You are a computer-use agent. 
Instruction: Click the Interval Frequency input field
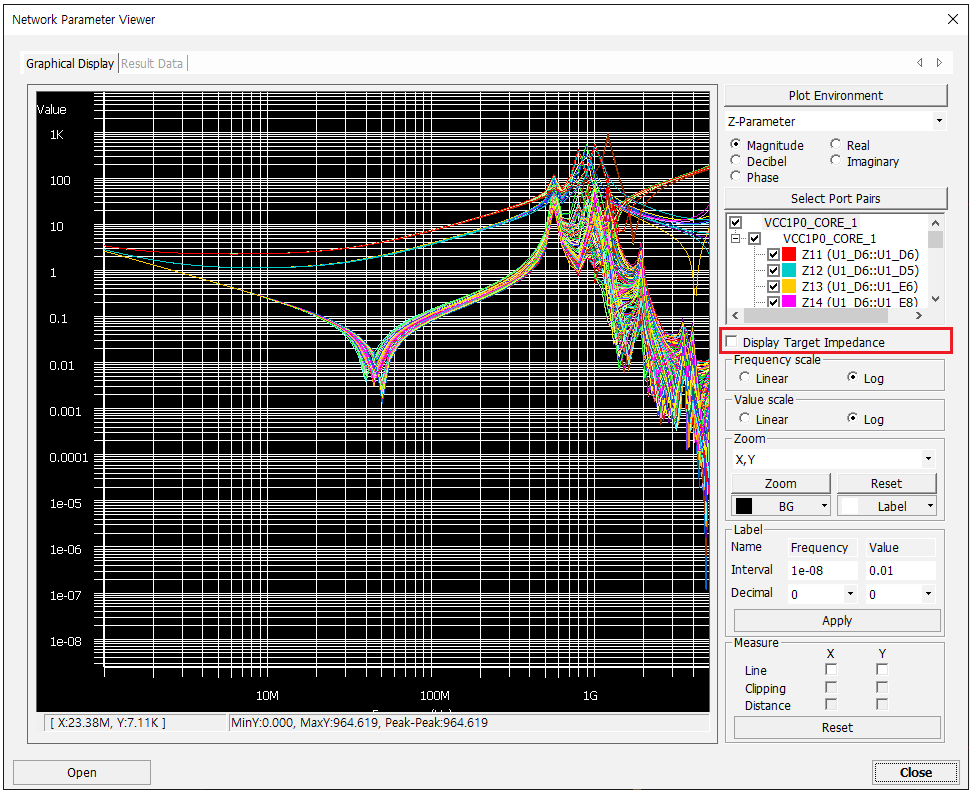[x=822, y=570]
